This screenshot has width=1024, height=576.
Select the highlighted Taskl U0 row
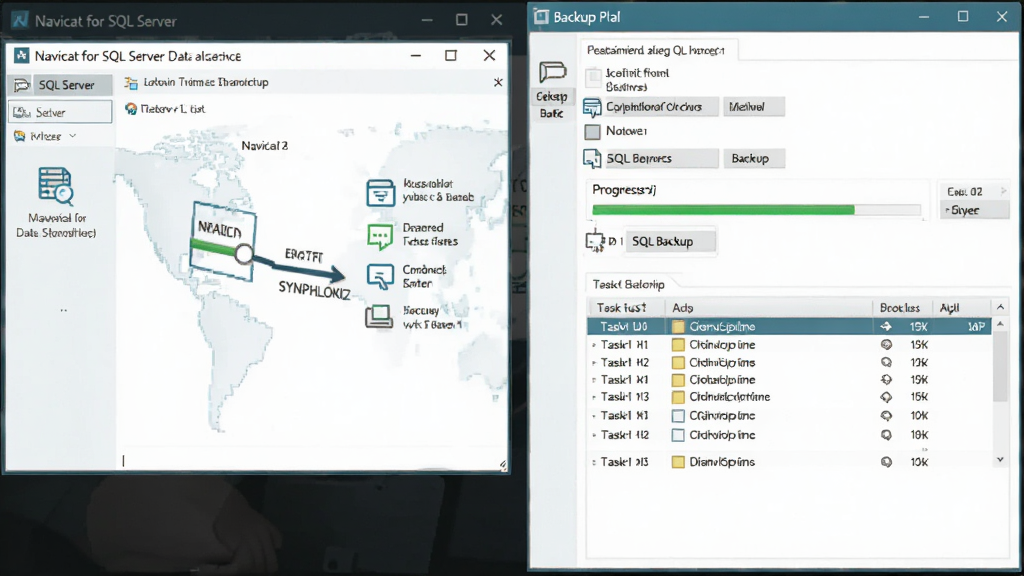click(789, 327)
